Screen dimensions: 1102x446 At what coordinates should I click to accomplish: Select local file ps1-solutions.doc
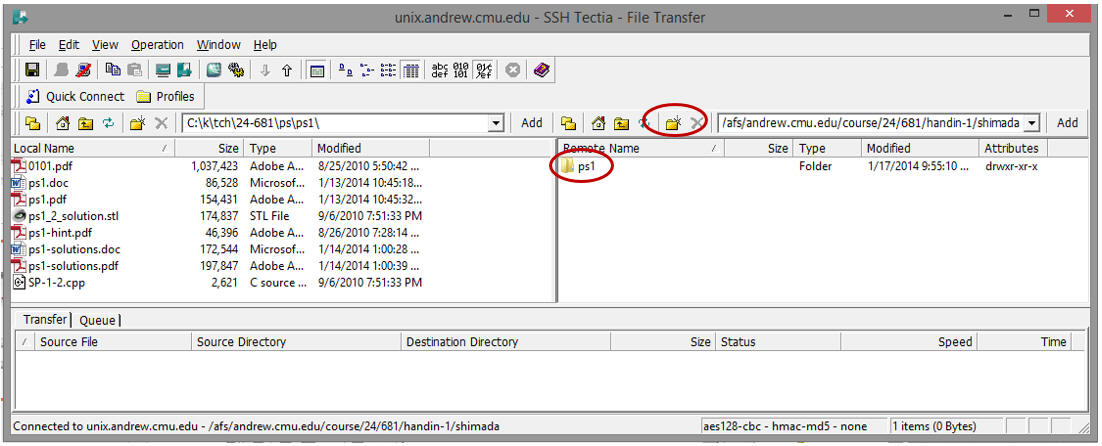[66, 249]
